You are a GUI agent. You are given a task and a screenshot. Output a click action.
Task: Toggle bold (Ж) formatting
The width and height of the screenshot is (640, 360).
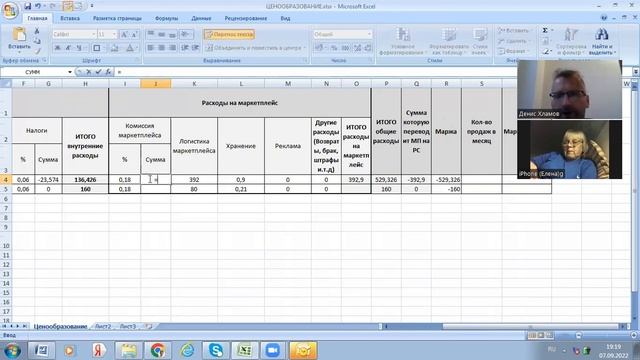point(58,48)
